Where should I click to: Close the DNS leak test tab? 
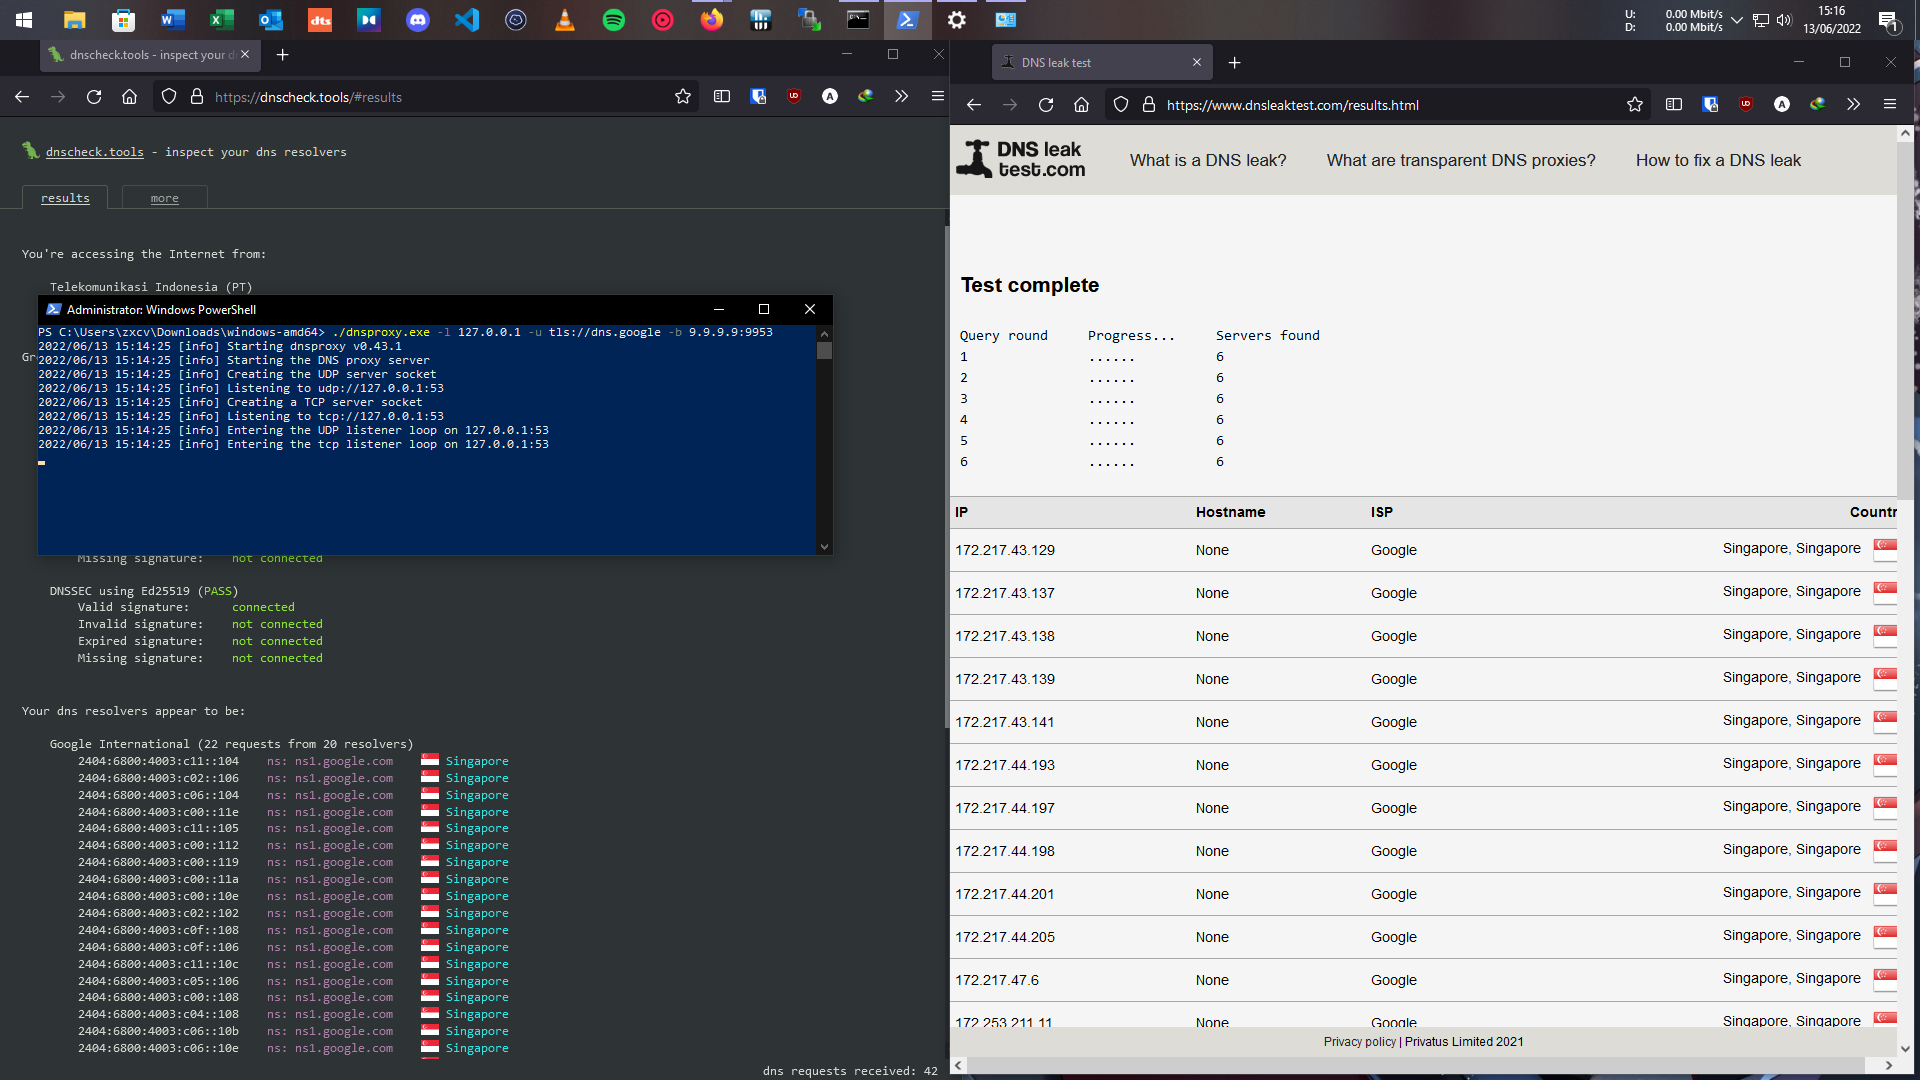coord(1197,63)
